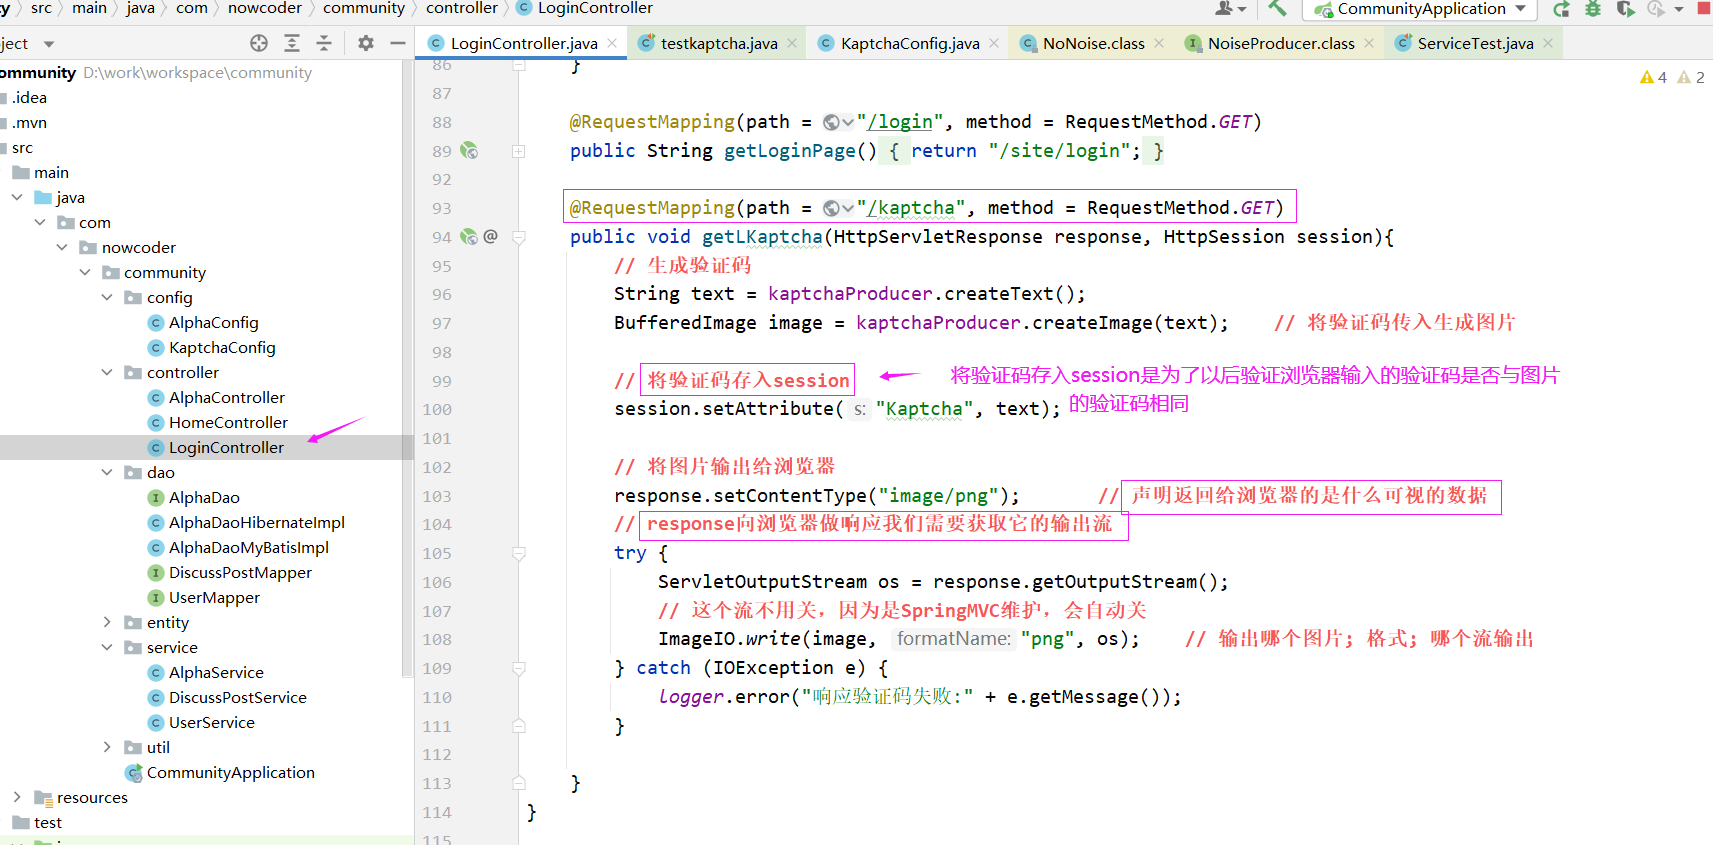Open the Project view dropdown arrow
The height and width of the screenshot is (845, 1713).
coord(49,44)
